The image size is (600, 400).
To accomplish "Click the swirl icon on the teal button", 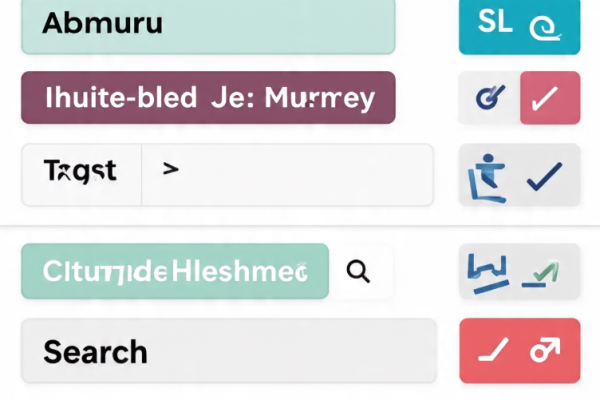I will click(542, 27).
